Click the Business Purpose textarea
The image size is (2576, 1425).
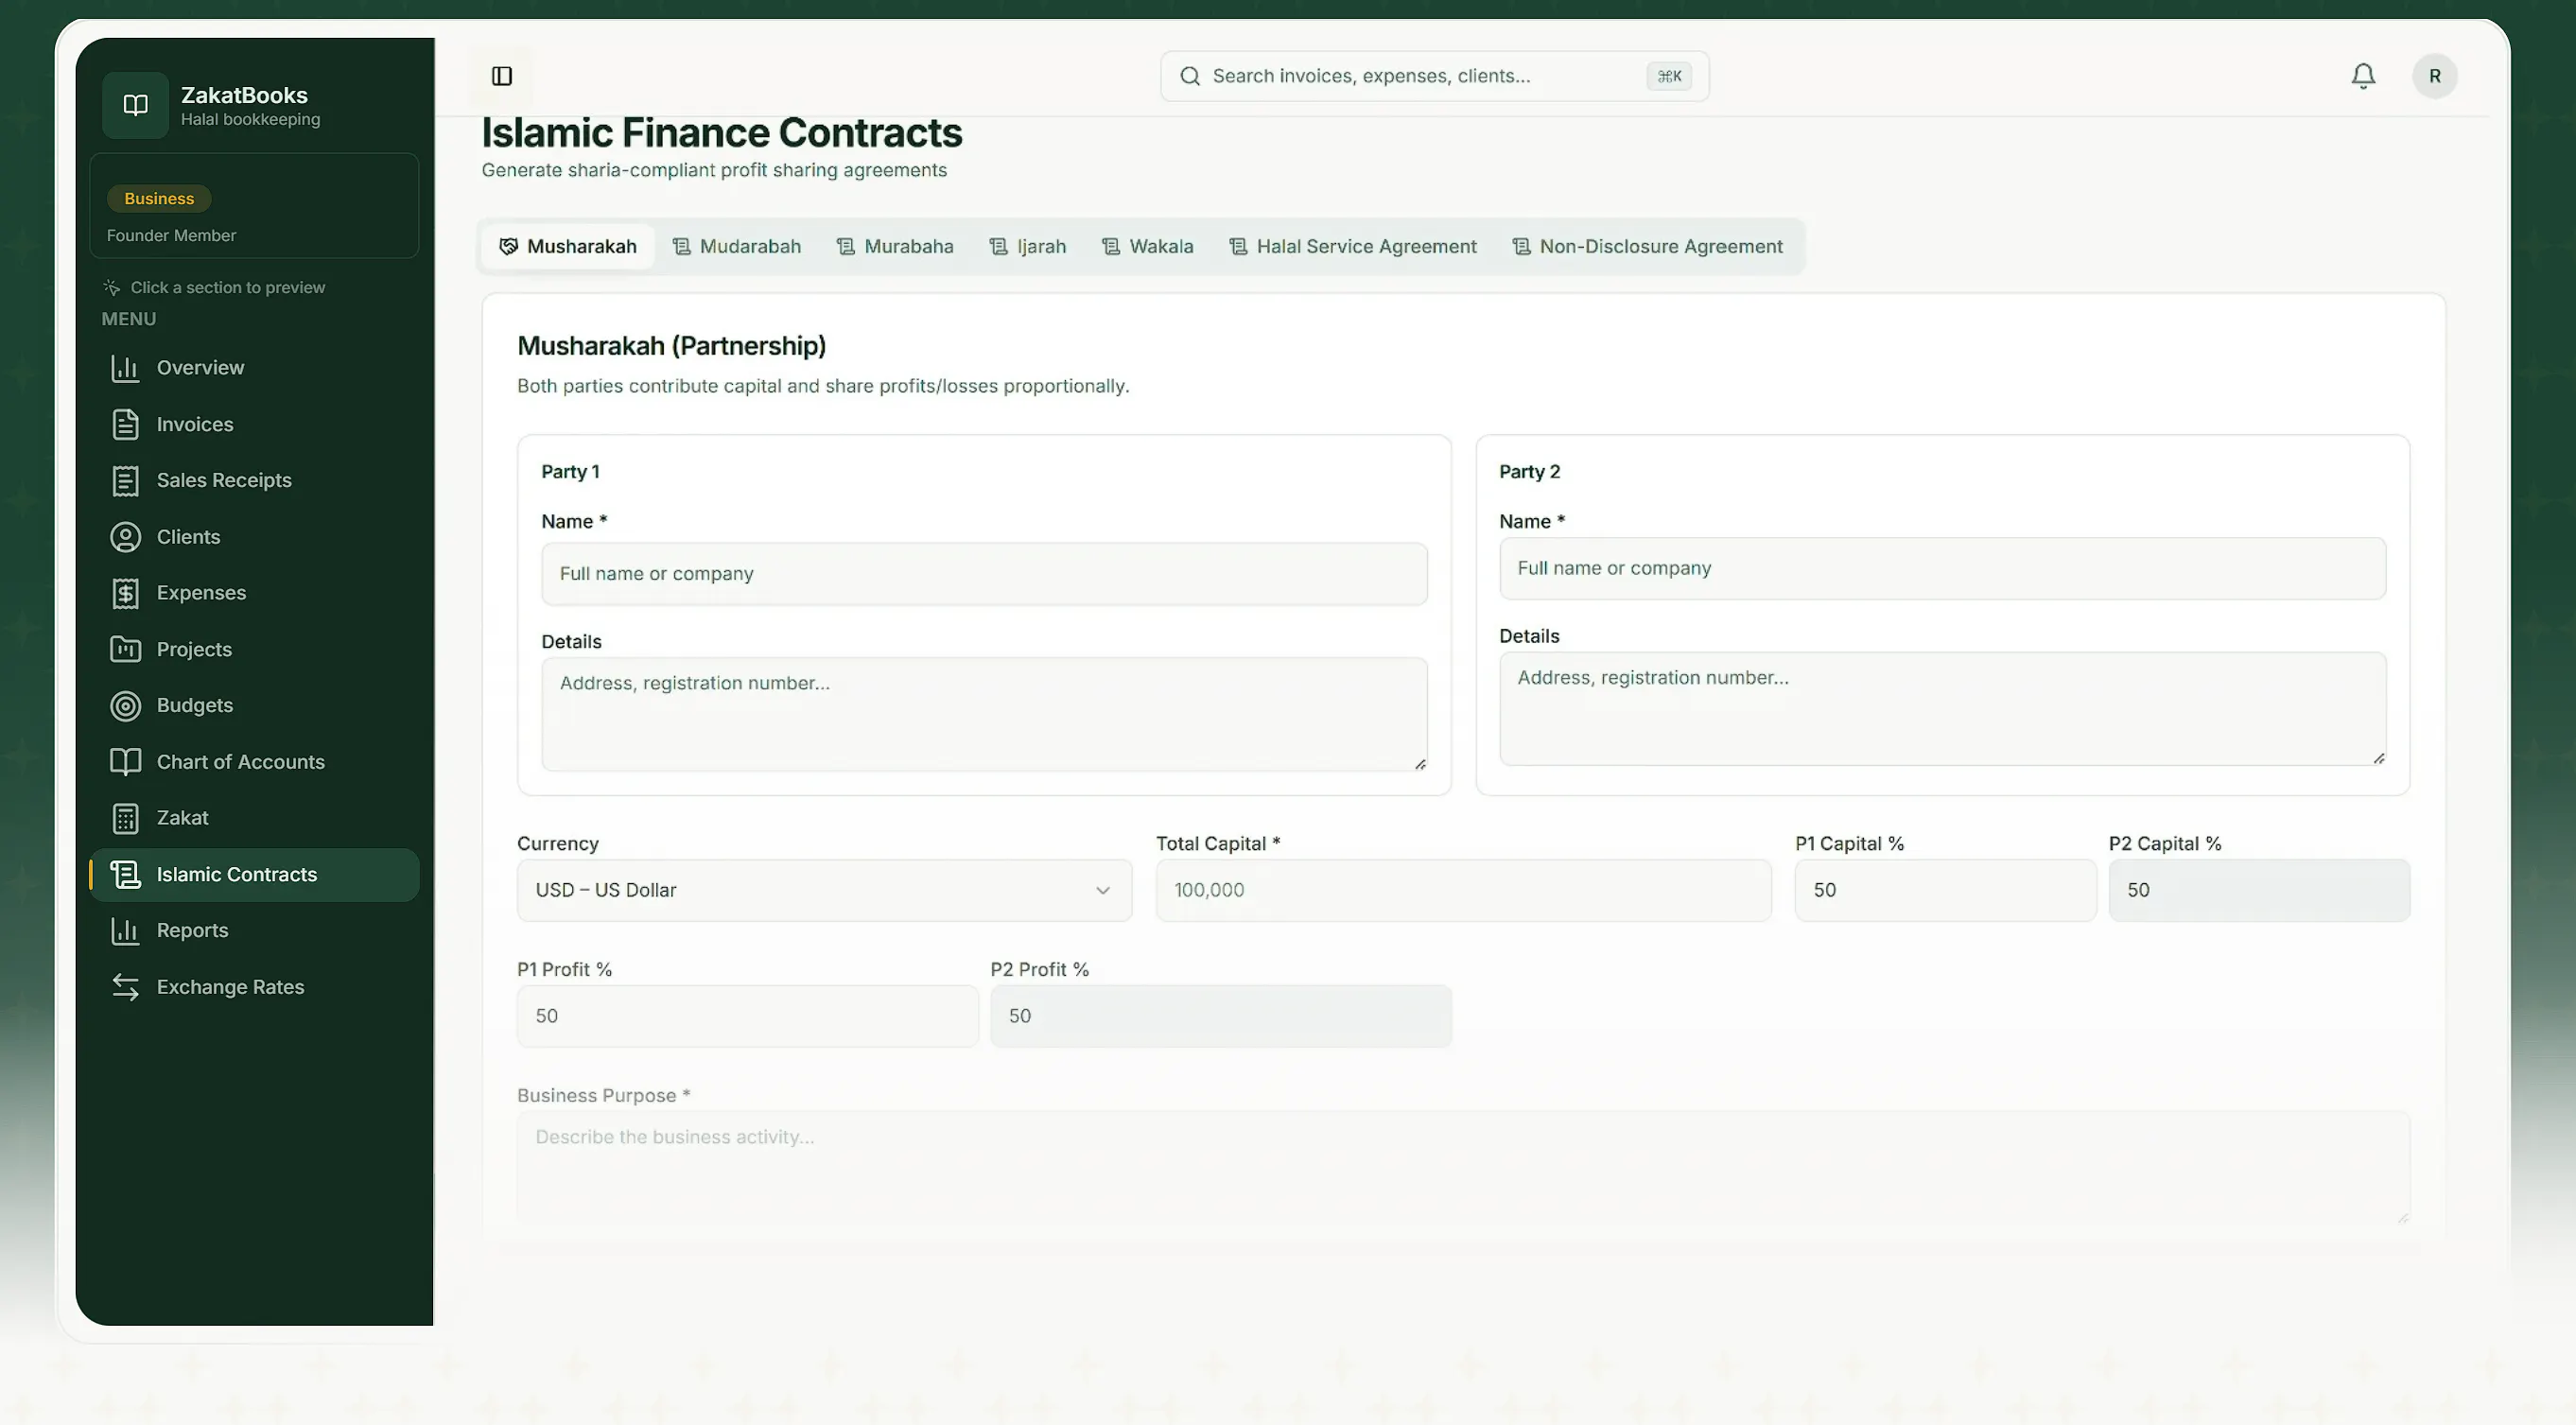pos(1463,1168)
